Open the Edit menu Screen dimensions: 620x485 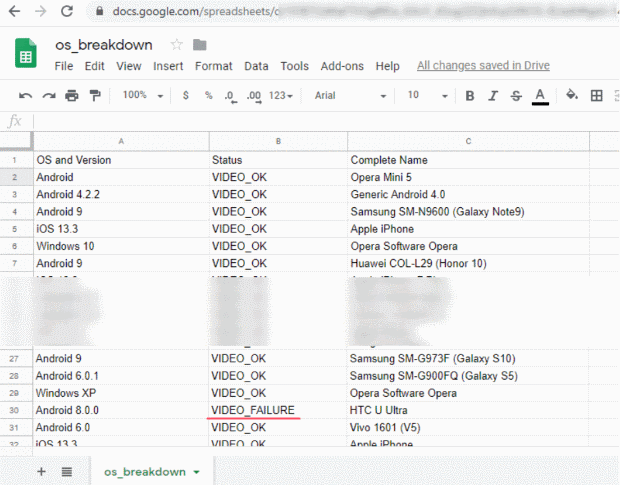pyautogui.click(x=95, y=66)
